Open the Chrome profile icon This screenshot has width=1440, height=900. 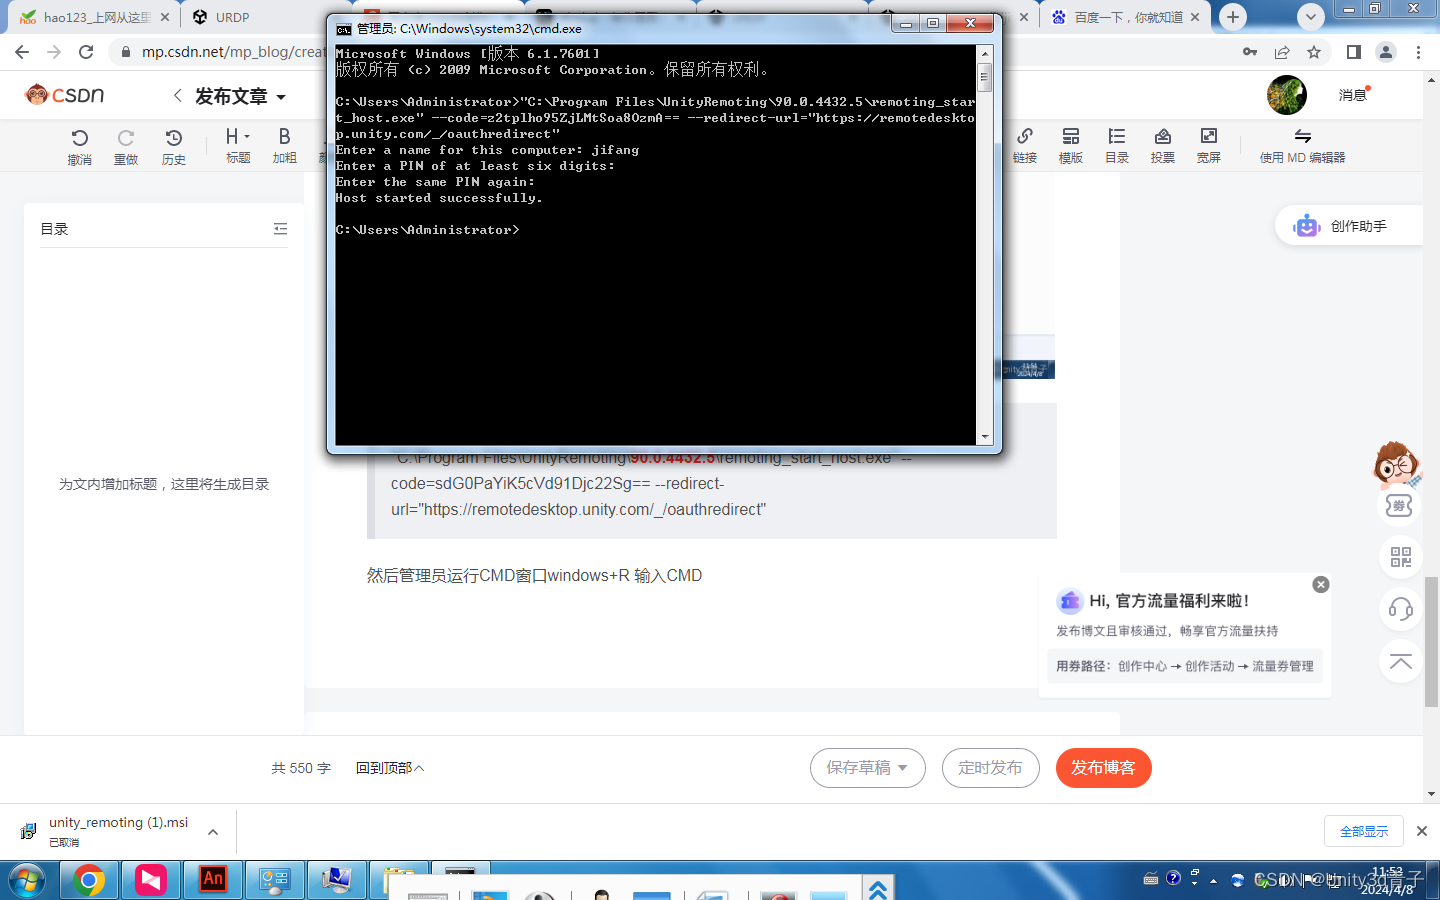pyautogui.click(x=1386, y=52)
